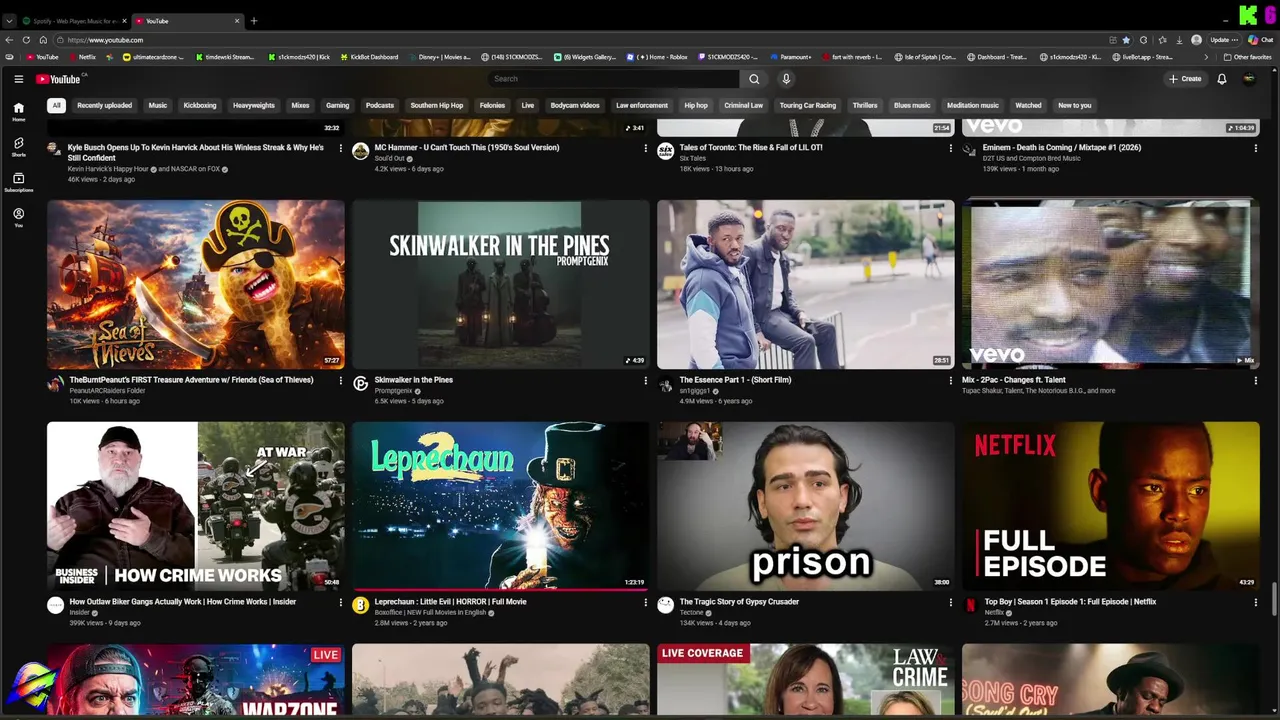
Task: Open Insider channel avatar icon
Action: click(x=55, y=605)
